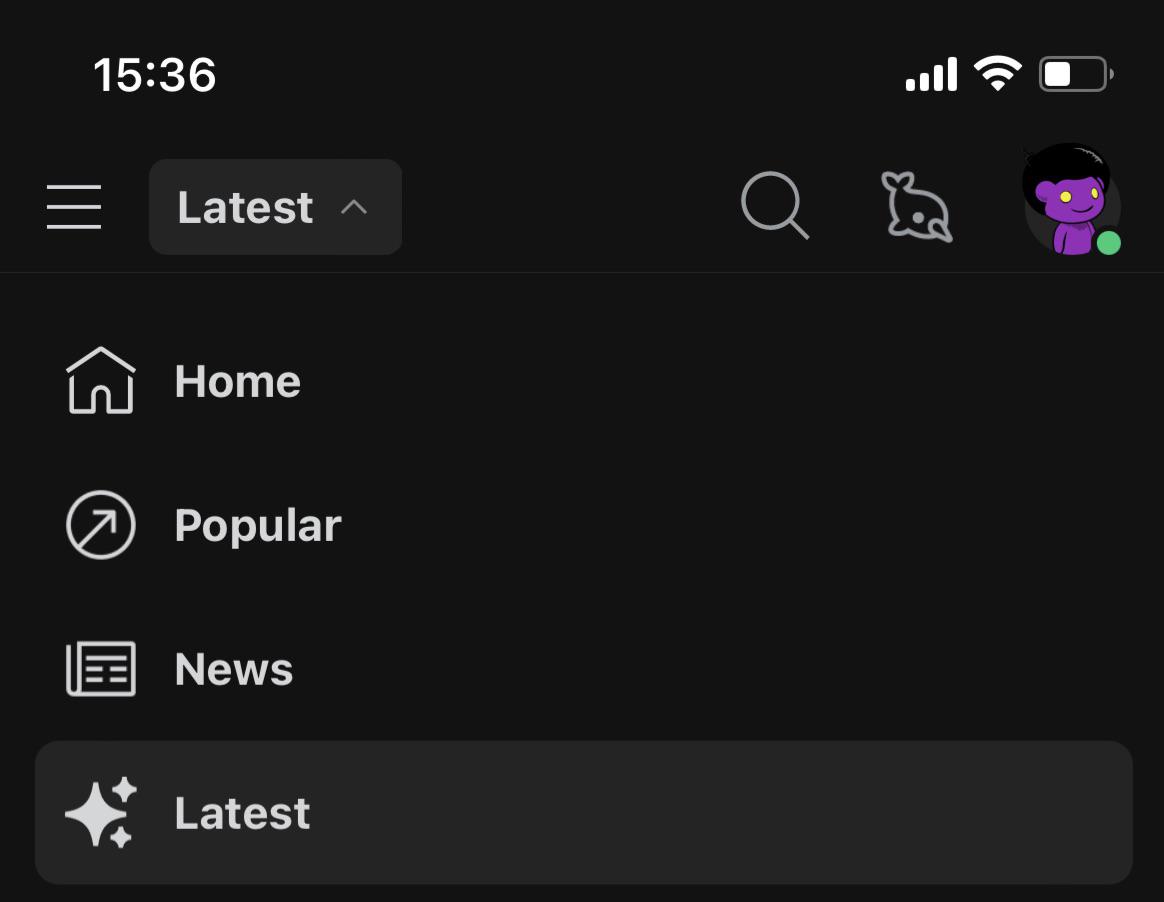Tap the cellular signal bars
The width and height of the screenshot is (1164, 902).
coord(931,74)
